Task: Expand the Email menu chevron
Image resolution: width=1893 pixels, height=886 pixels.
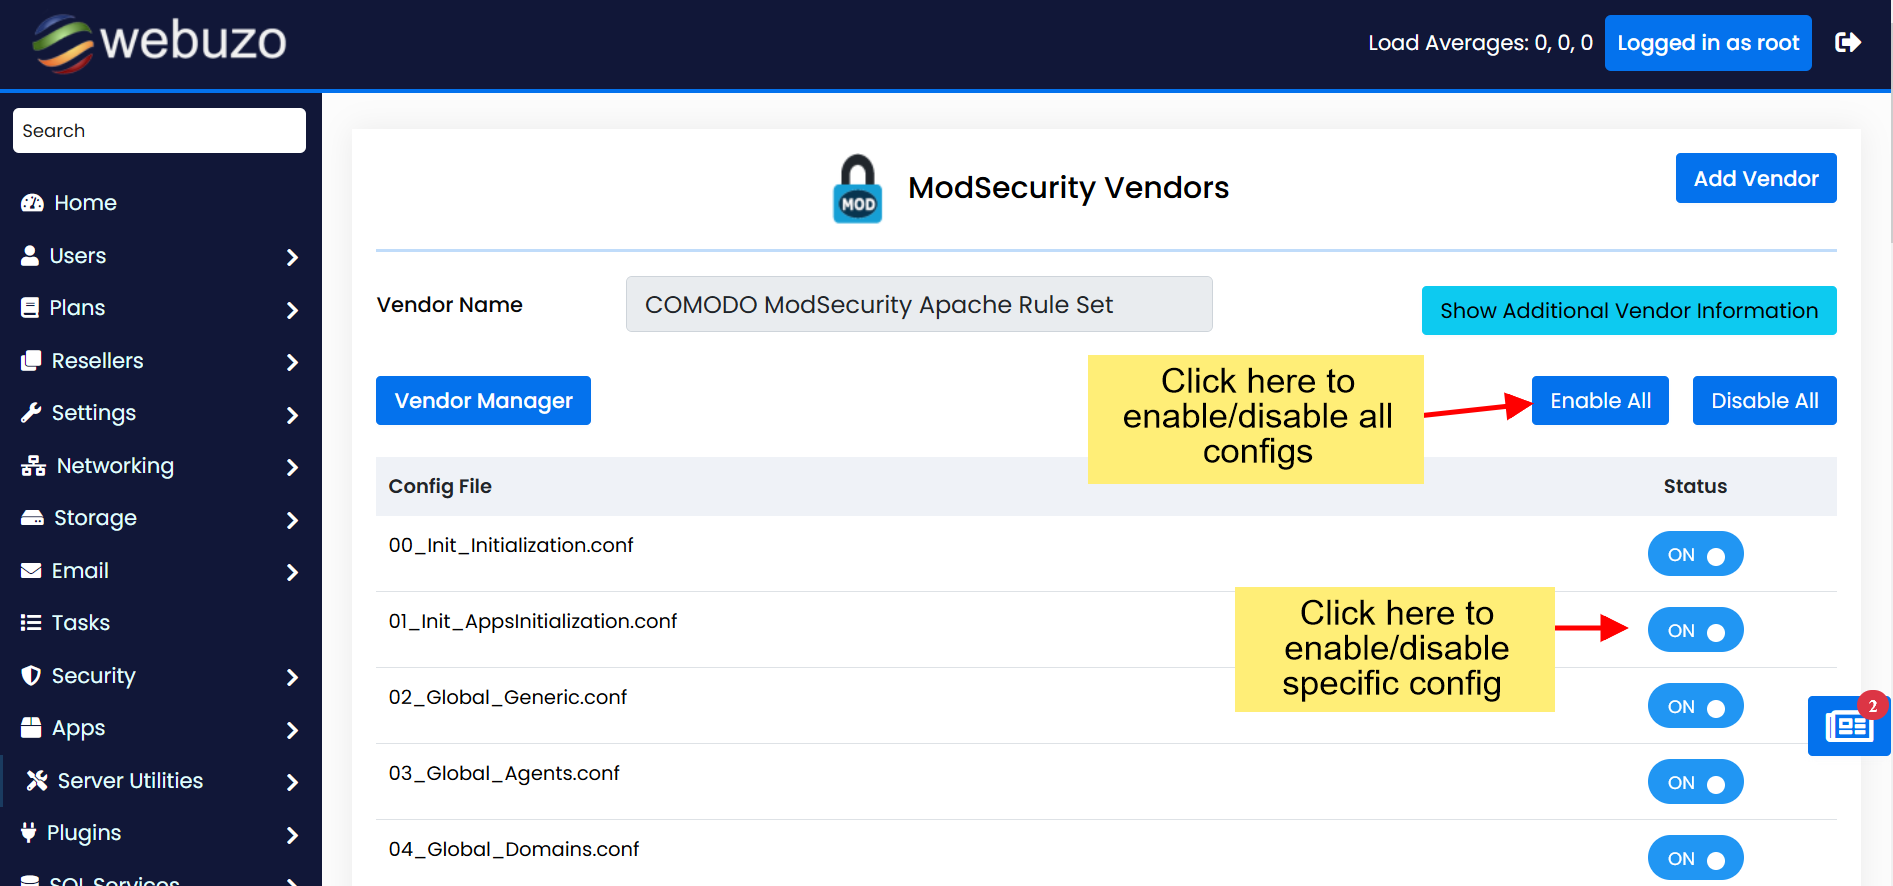Action: (292, 572)
